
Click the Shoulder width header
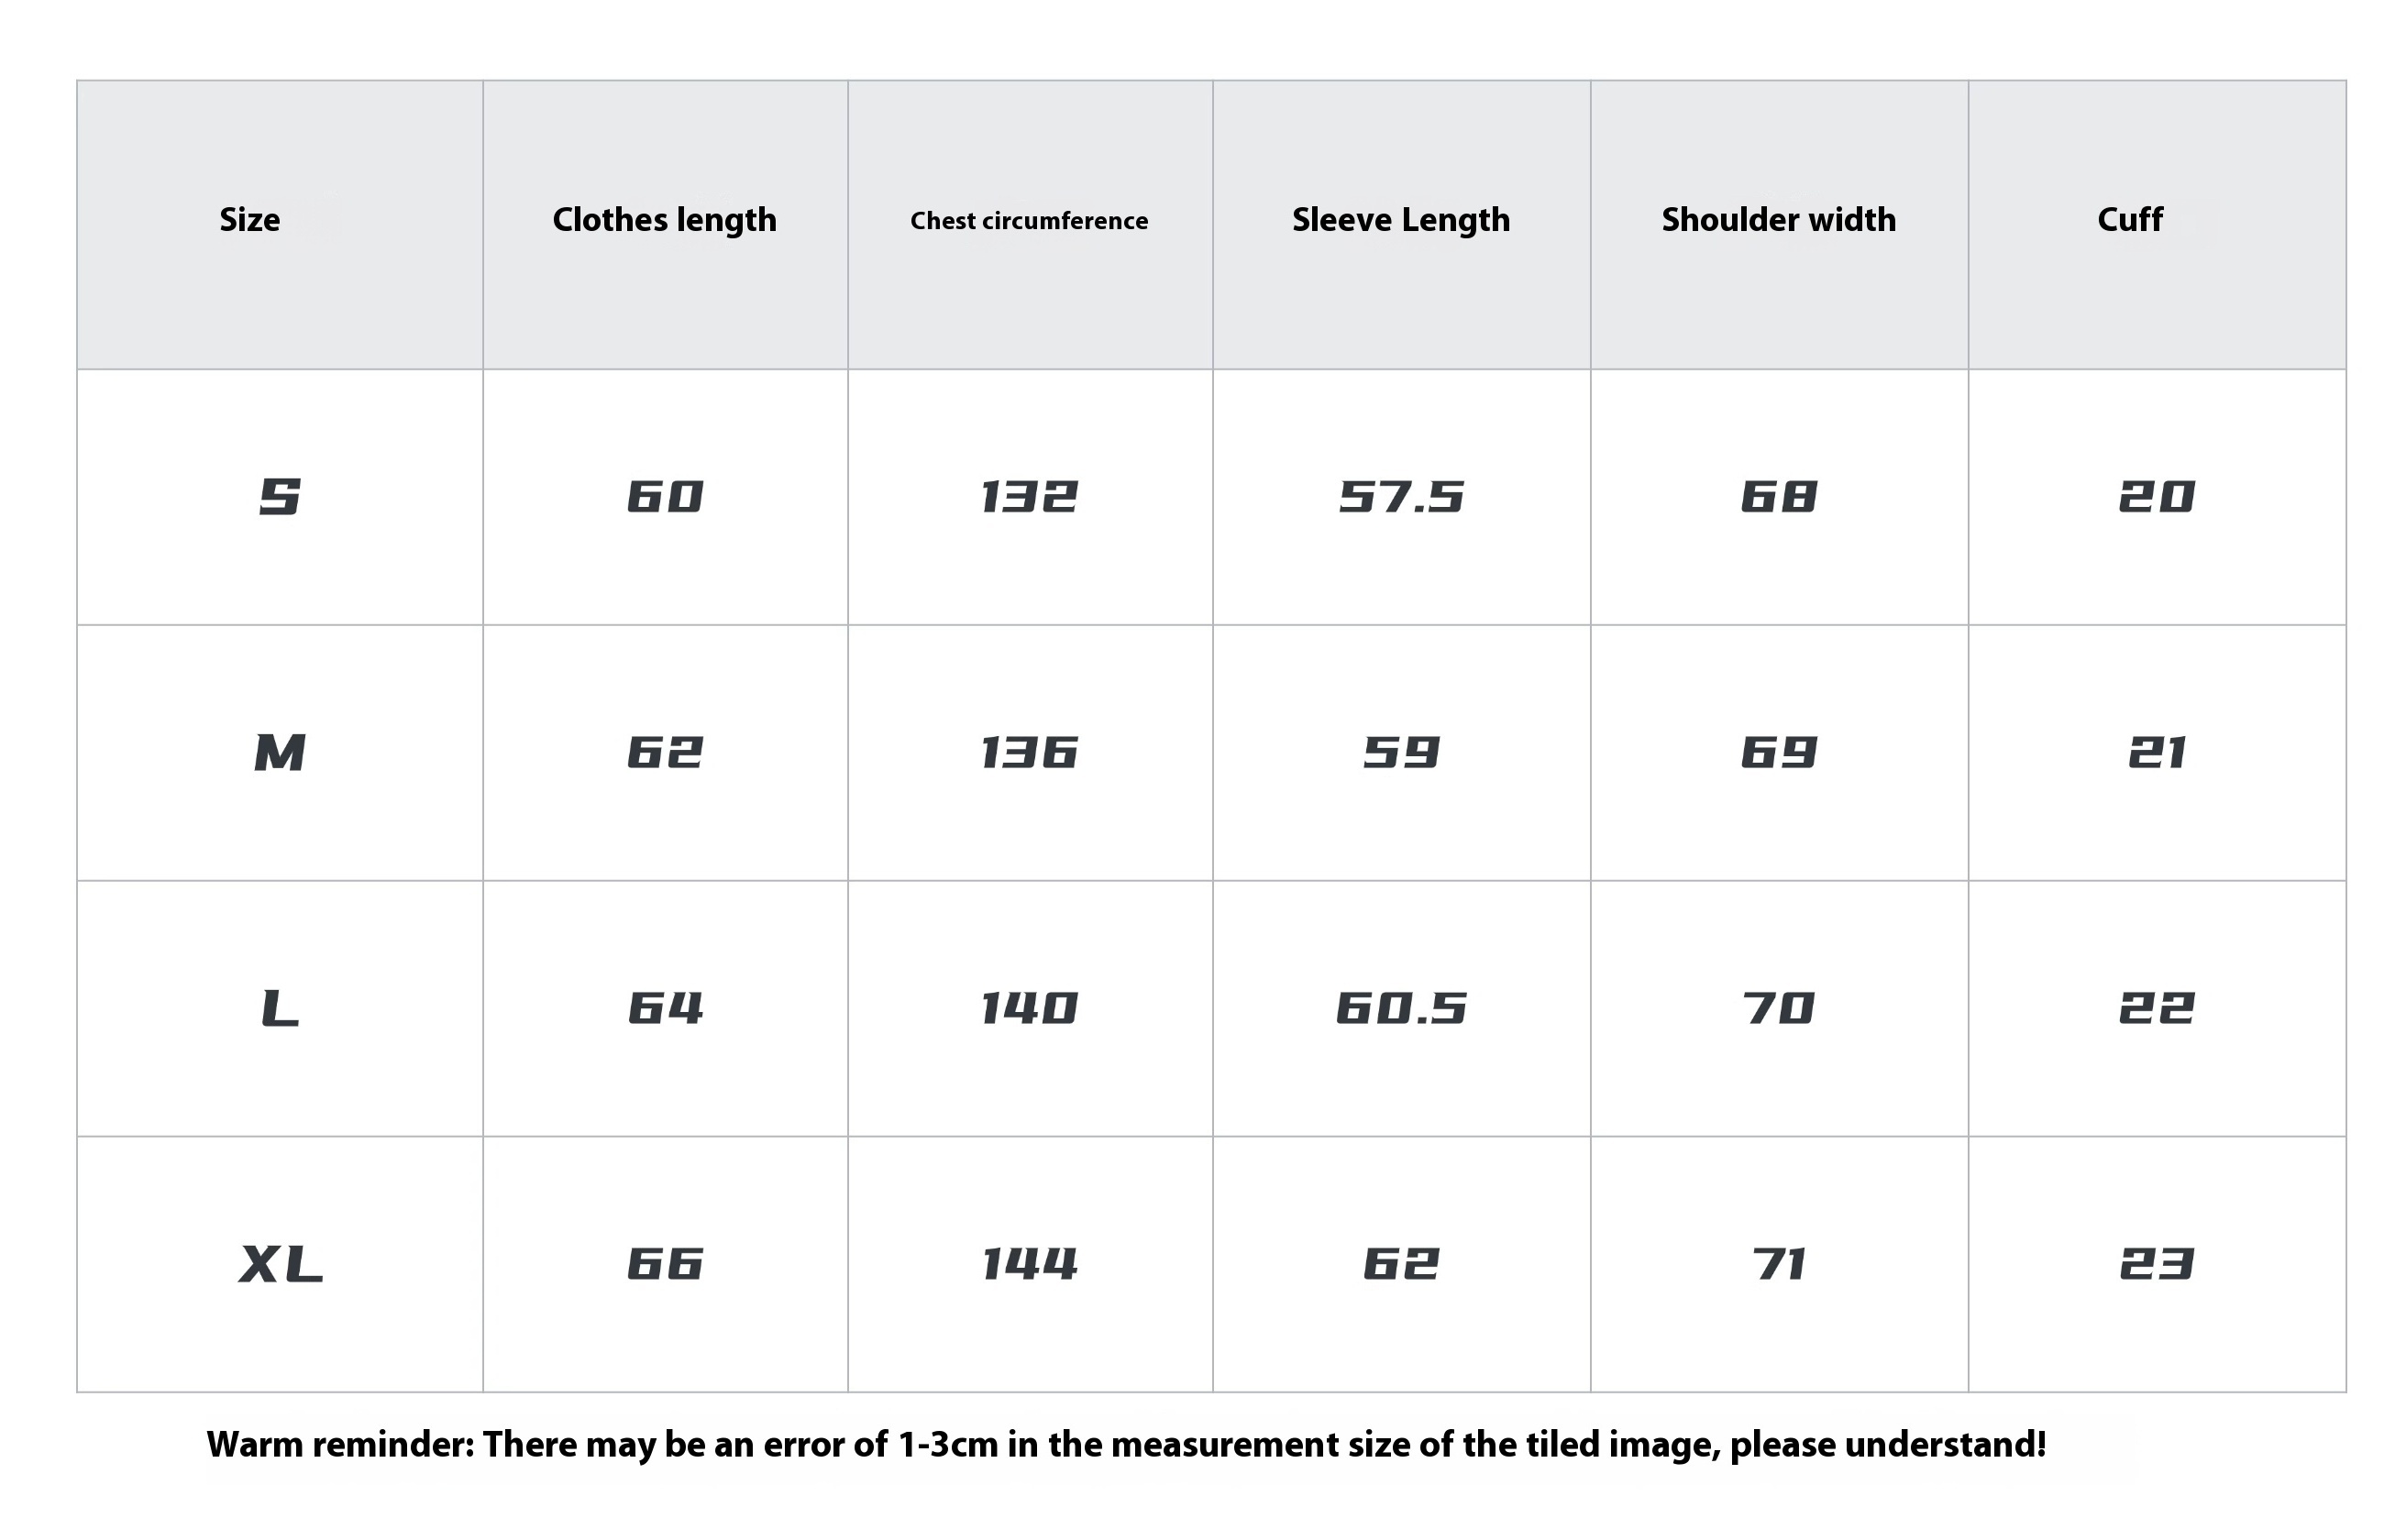coord(1778,220)
